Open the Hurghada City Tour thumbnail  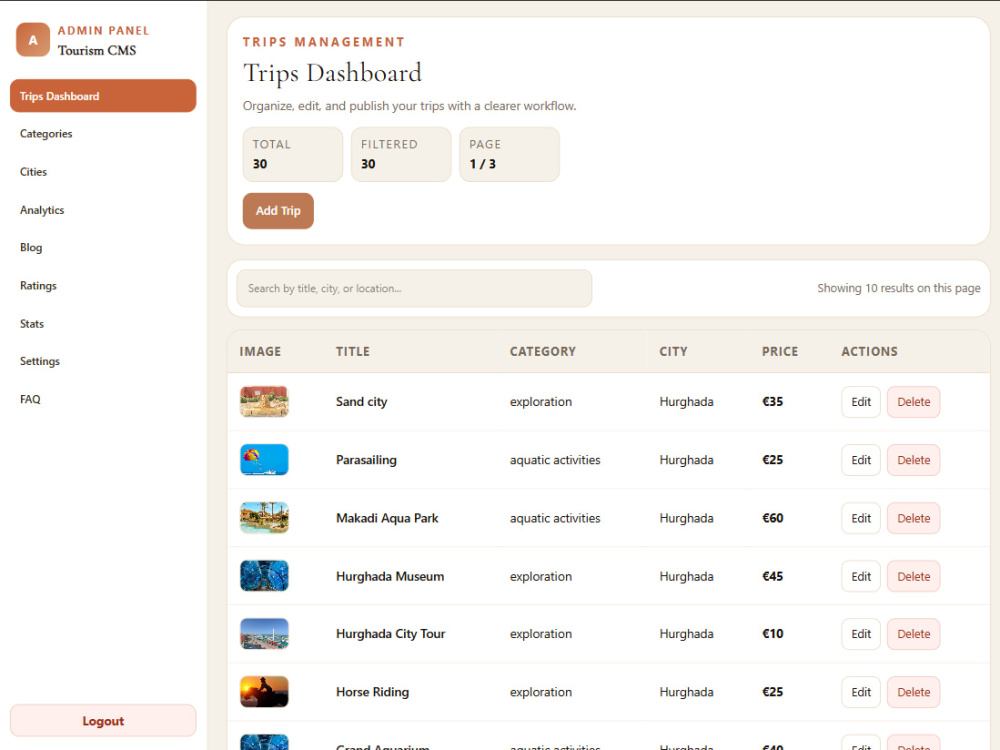(x=264, y=634)
